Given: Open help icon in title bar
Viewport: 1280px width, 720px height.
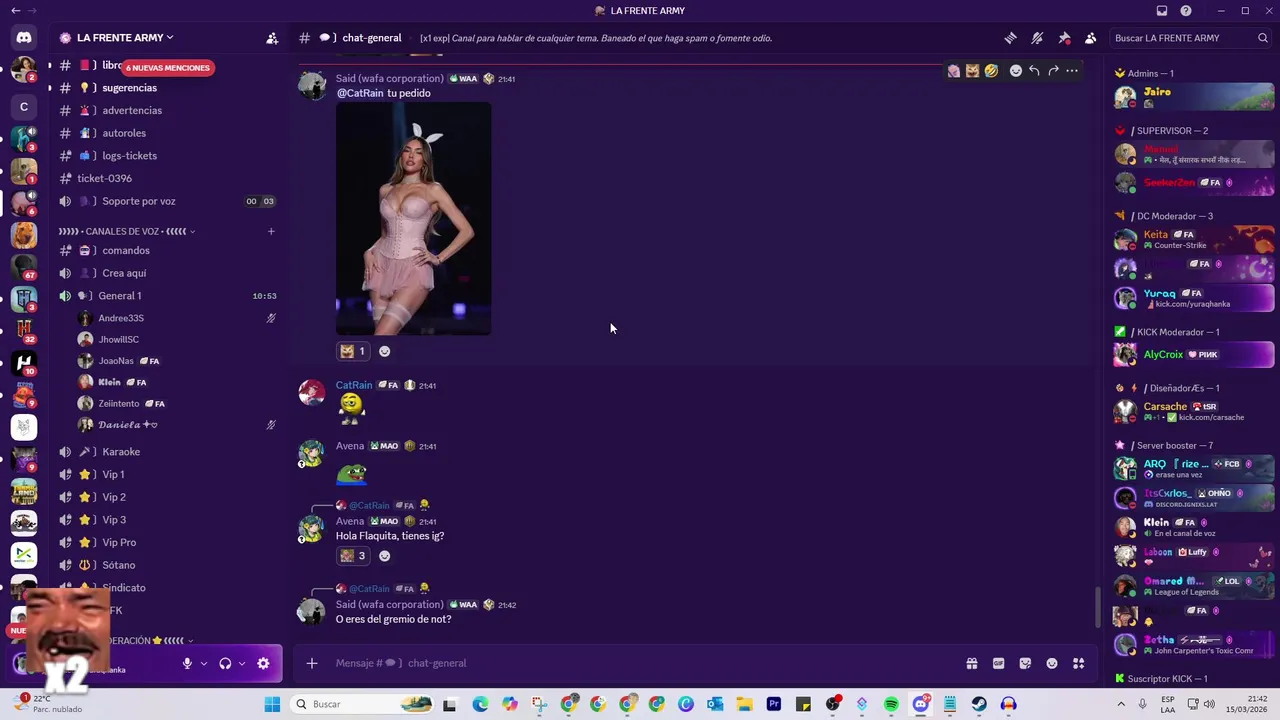Looking at the screenshot, I should (x=1186, y=11).
